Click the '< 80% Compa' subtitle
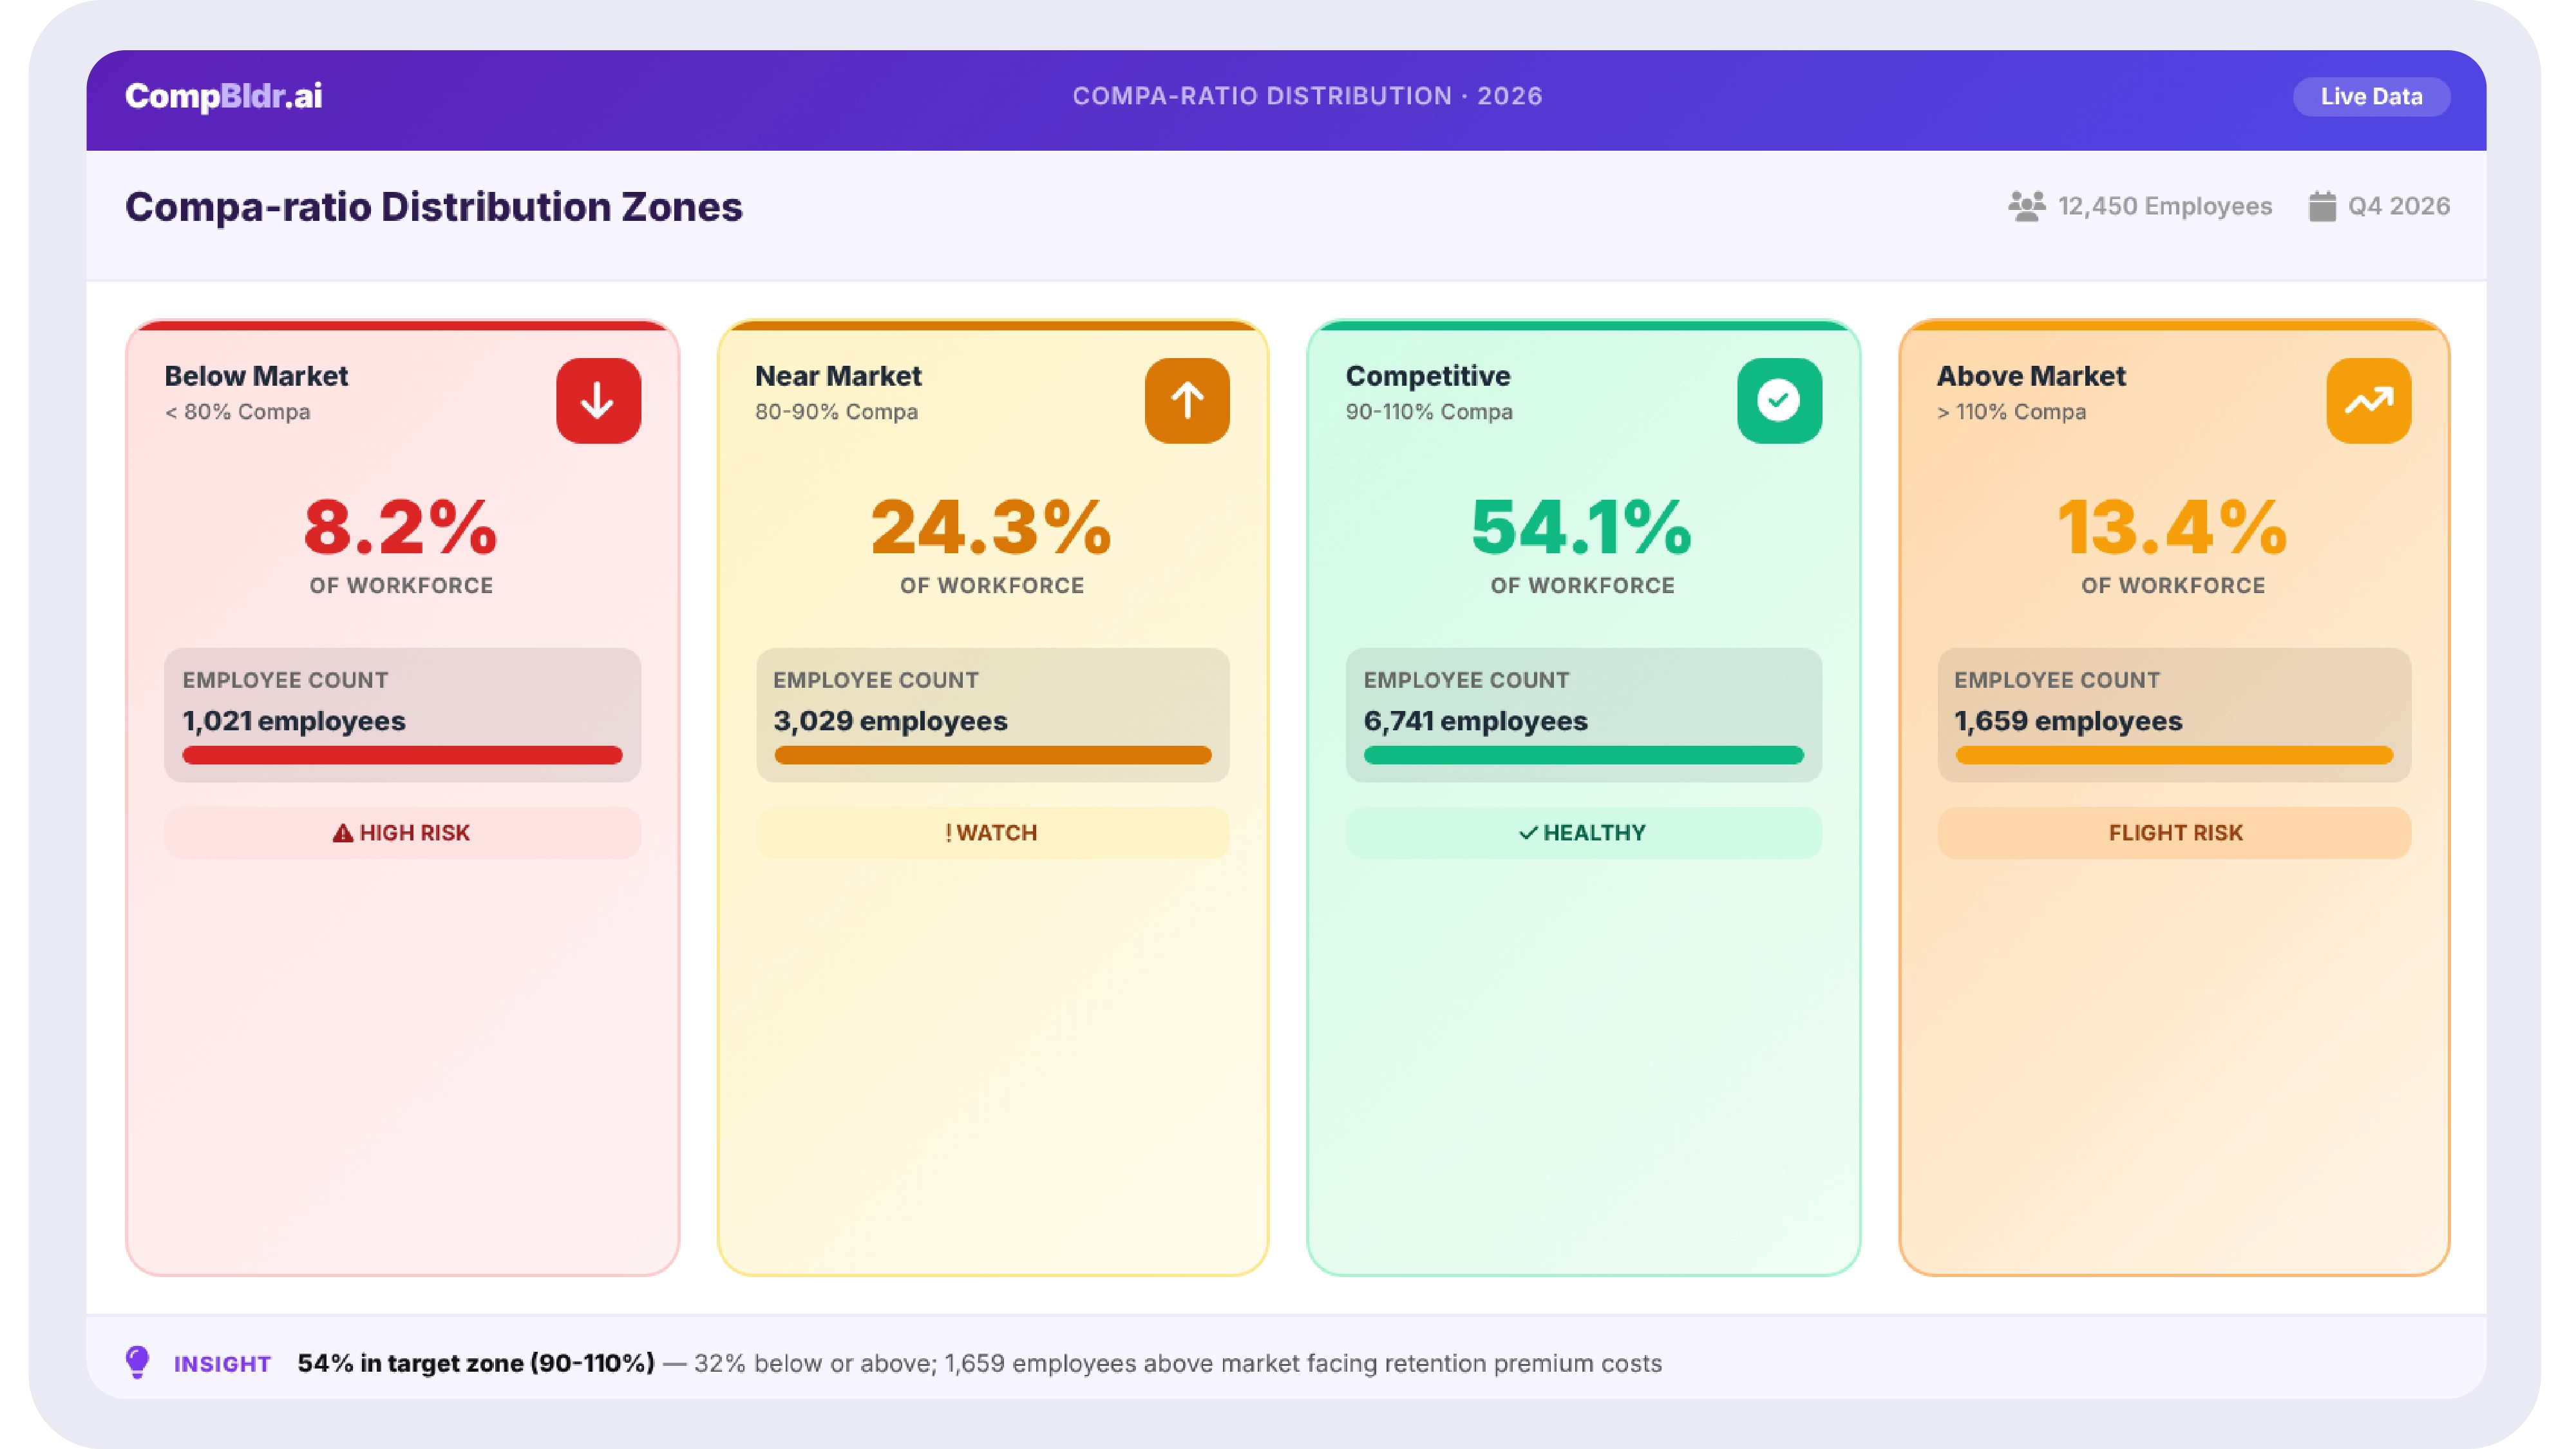 [x=237, y=412]
